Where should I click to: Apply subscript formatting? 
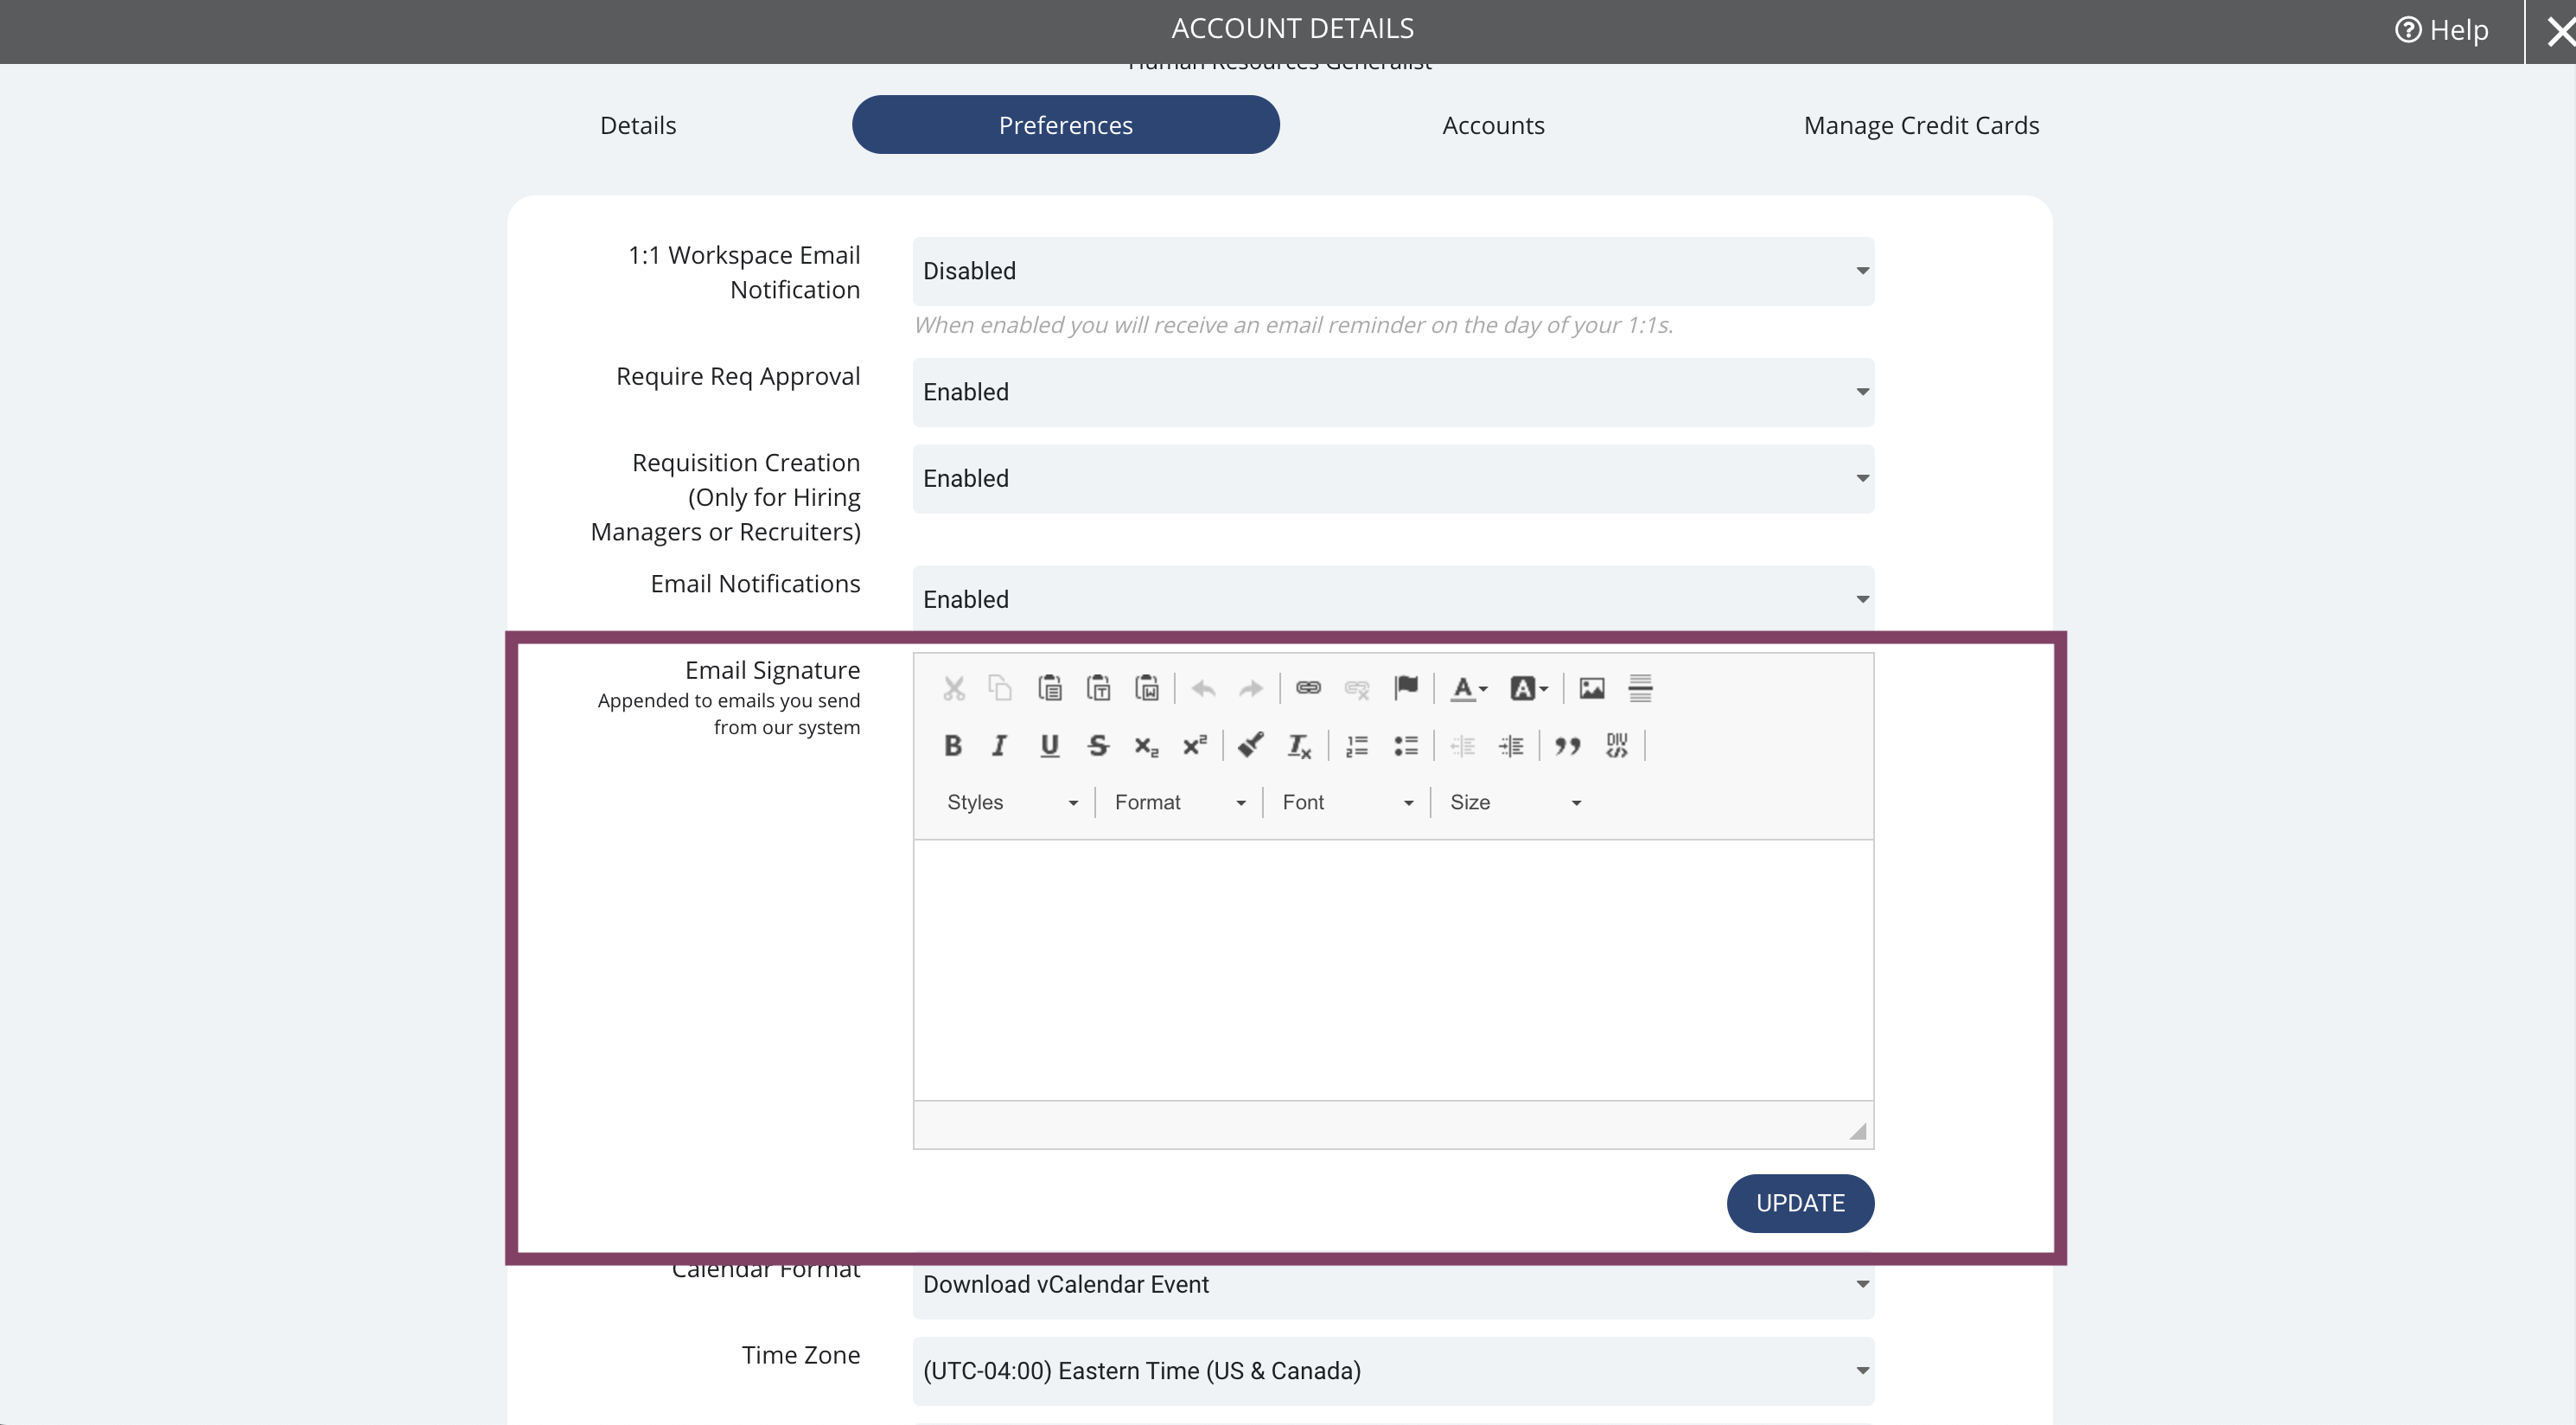[x=1146, y=745]
